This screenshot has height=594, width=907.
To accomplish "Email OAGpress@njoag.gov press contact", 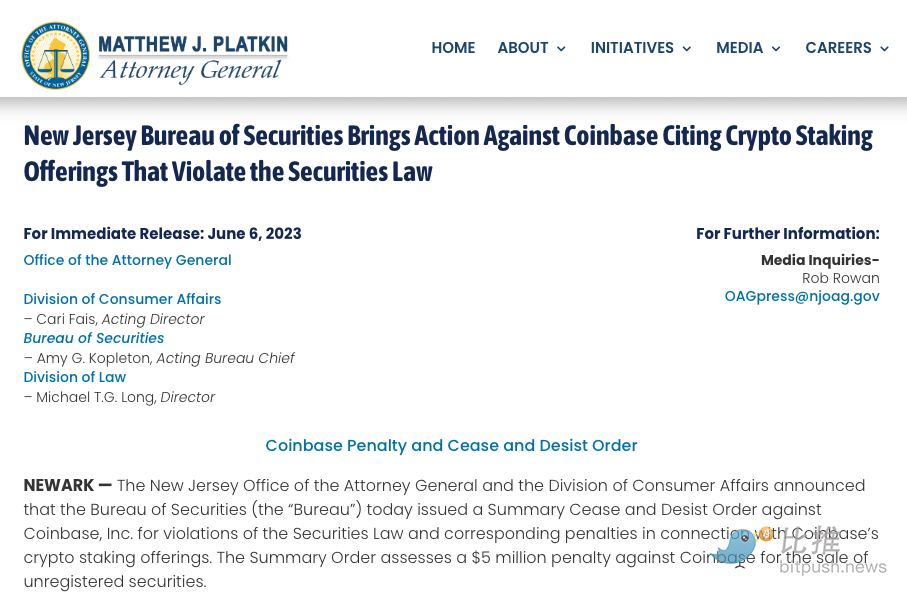I will point(802,296).
